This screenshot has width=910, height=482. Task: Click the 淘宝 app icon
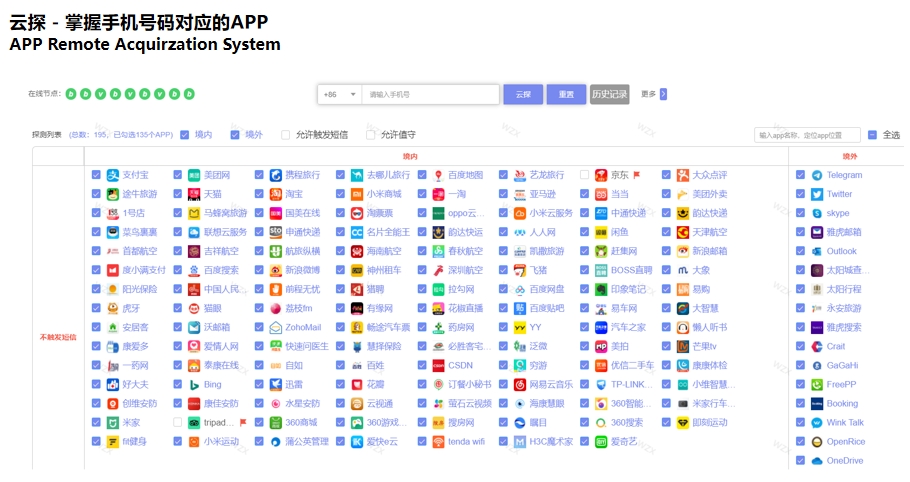tap(276, 194)
